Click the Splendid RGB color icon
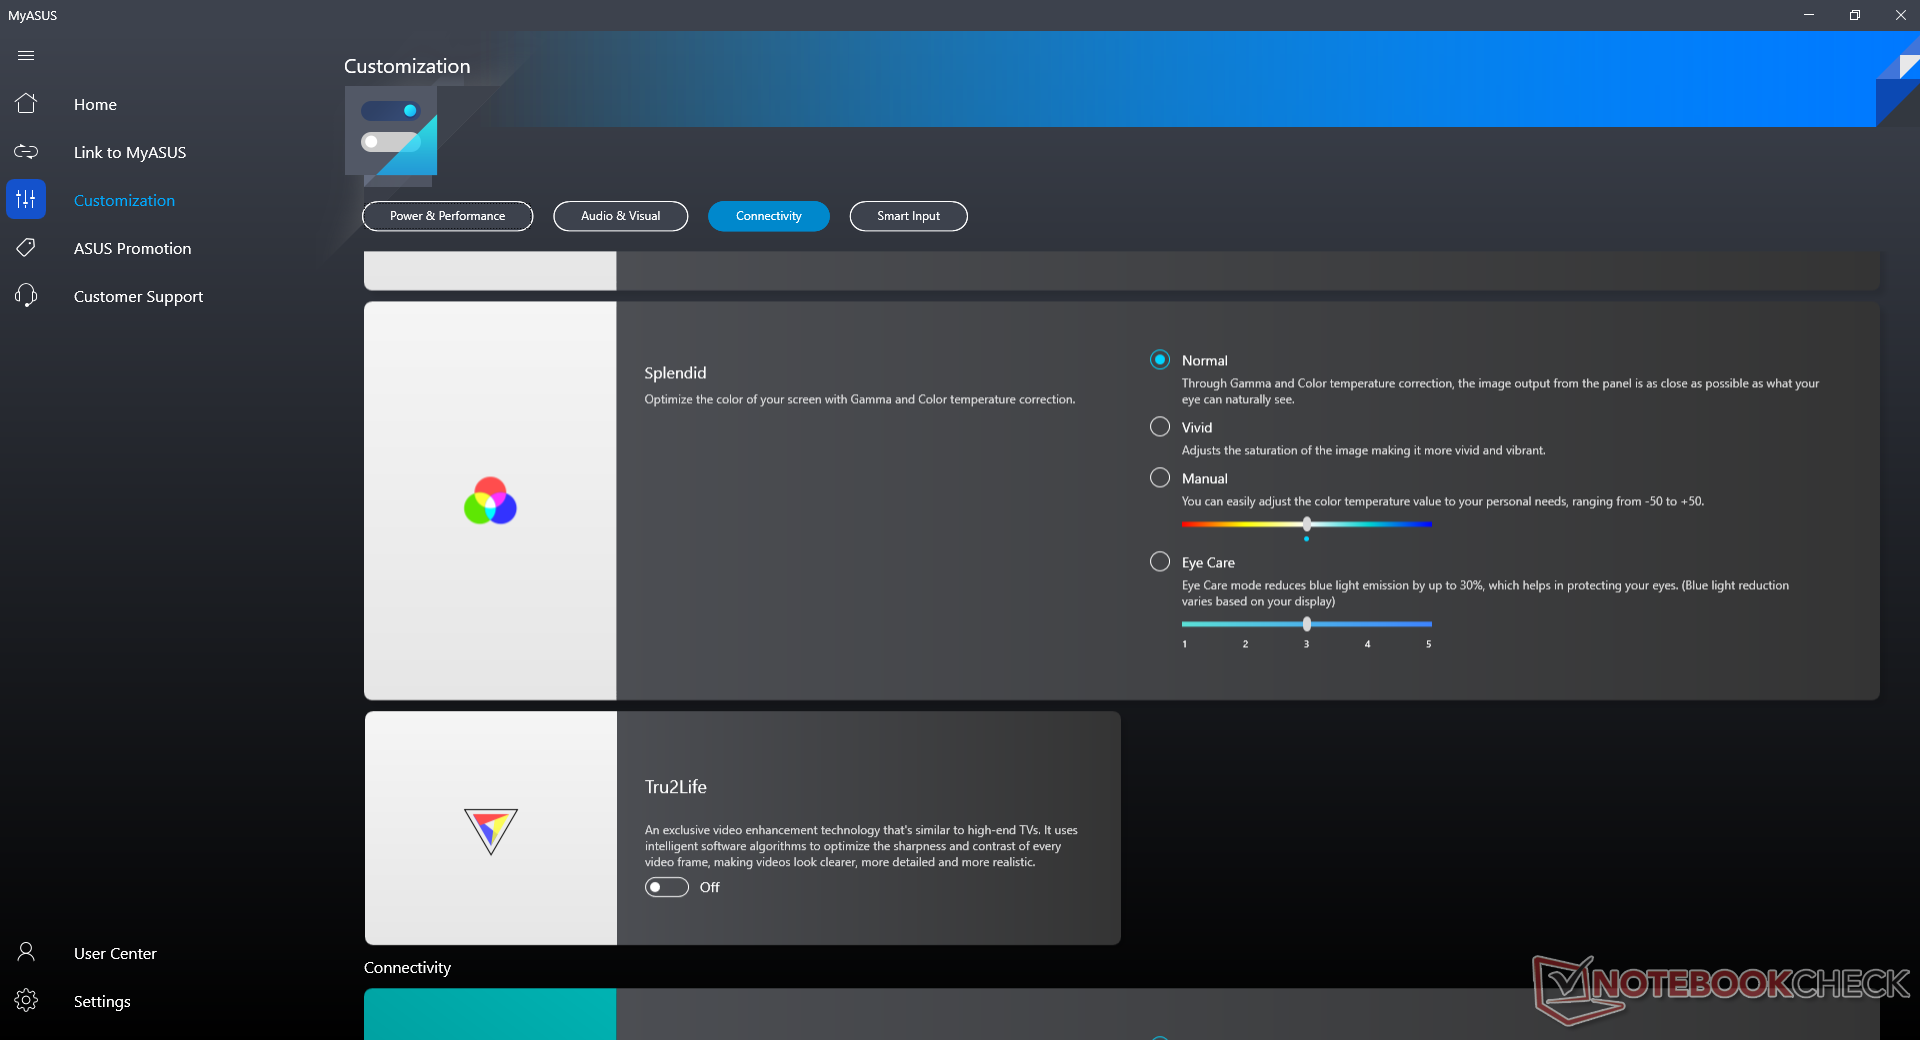The image size is (1920, 1040). (x=490, y=501)
